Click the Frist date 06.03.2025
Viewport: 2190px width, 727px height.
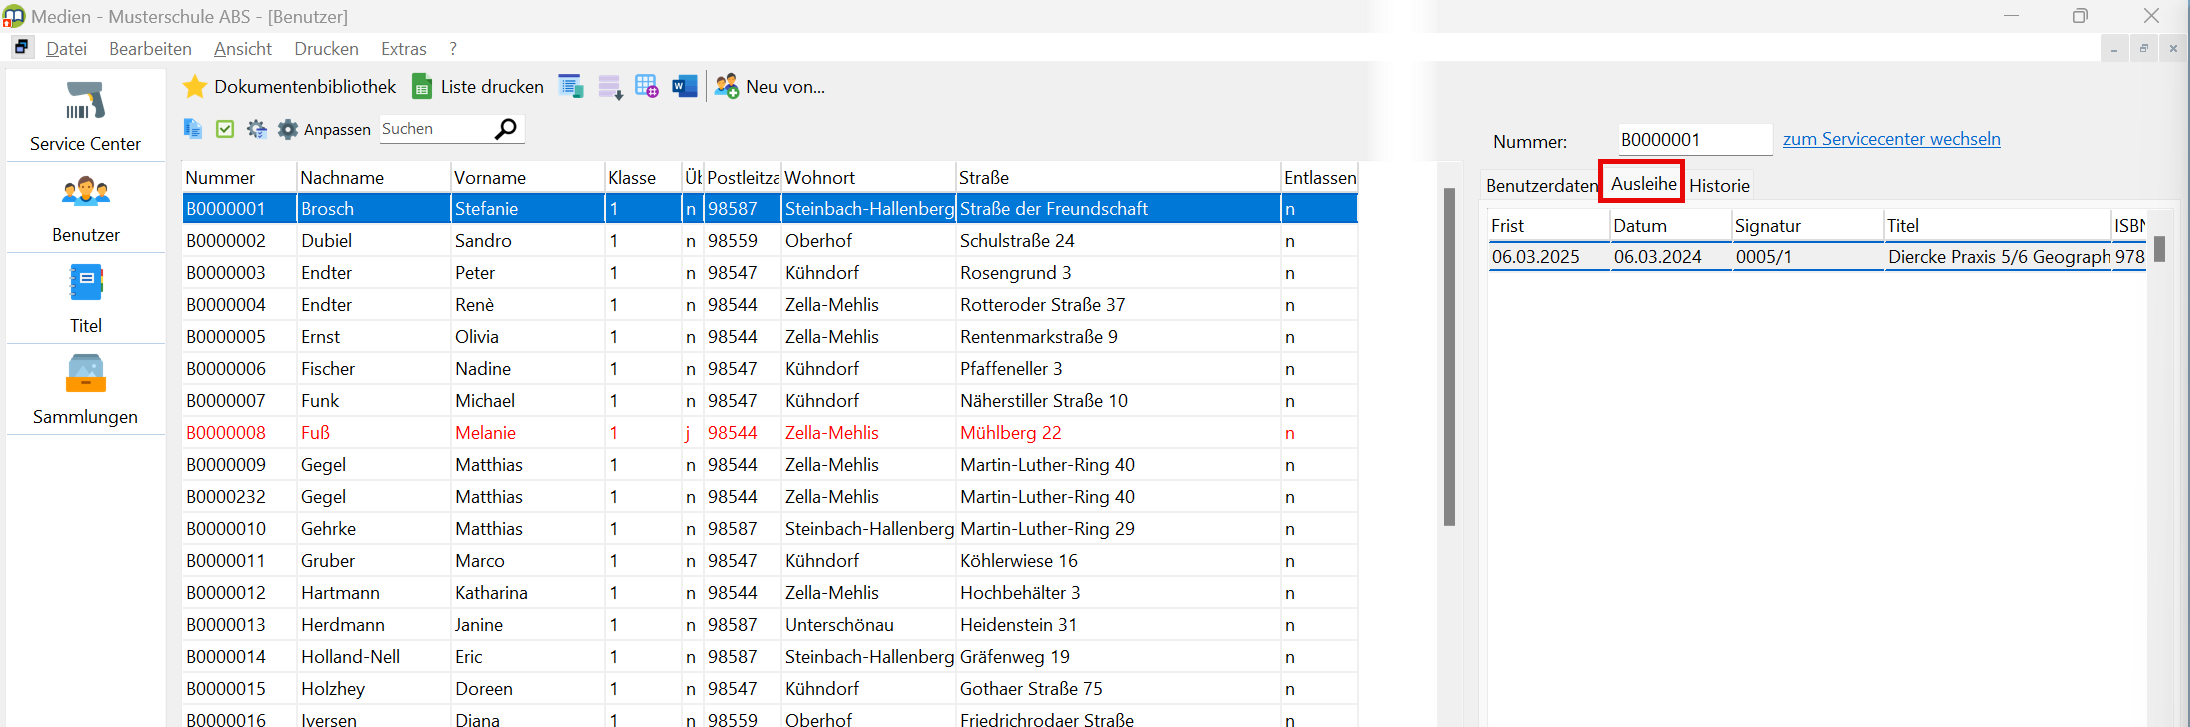pos(1549,257)
